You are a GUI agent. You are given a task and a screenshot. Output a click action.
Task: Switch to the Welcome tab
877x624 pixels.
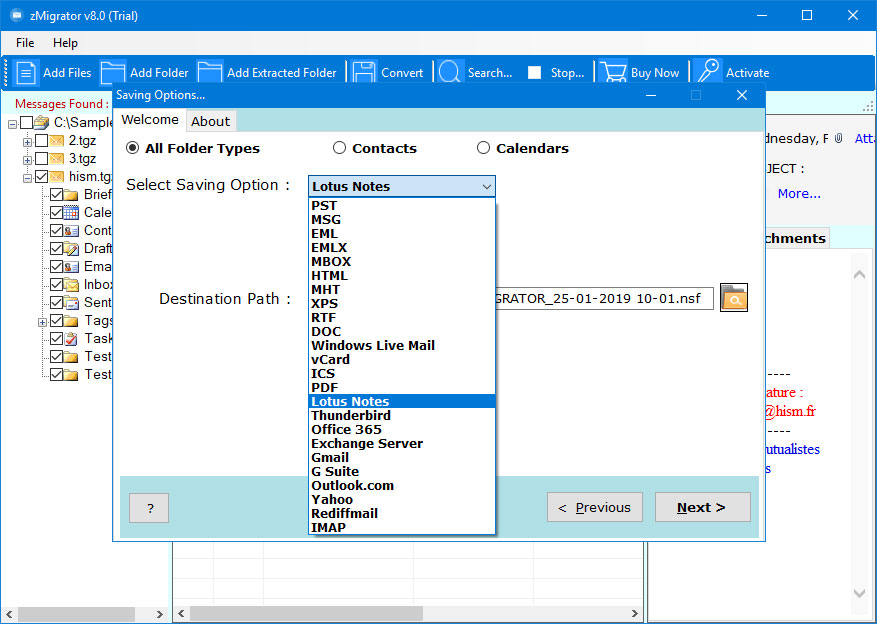tap(150, 120)
